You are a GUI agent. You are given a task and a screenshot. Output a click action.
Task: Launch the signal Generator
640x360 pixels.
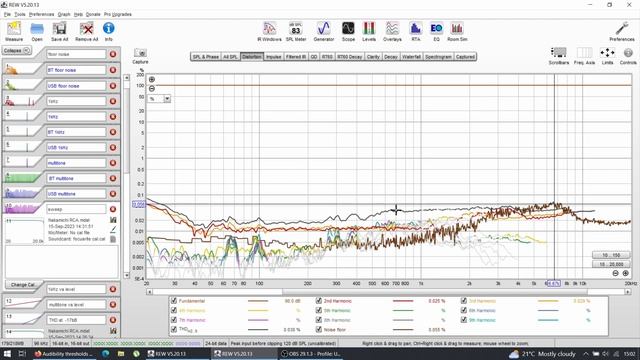pos(324,31)
